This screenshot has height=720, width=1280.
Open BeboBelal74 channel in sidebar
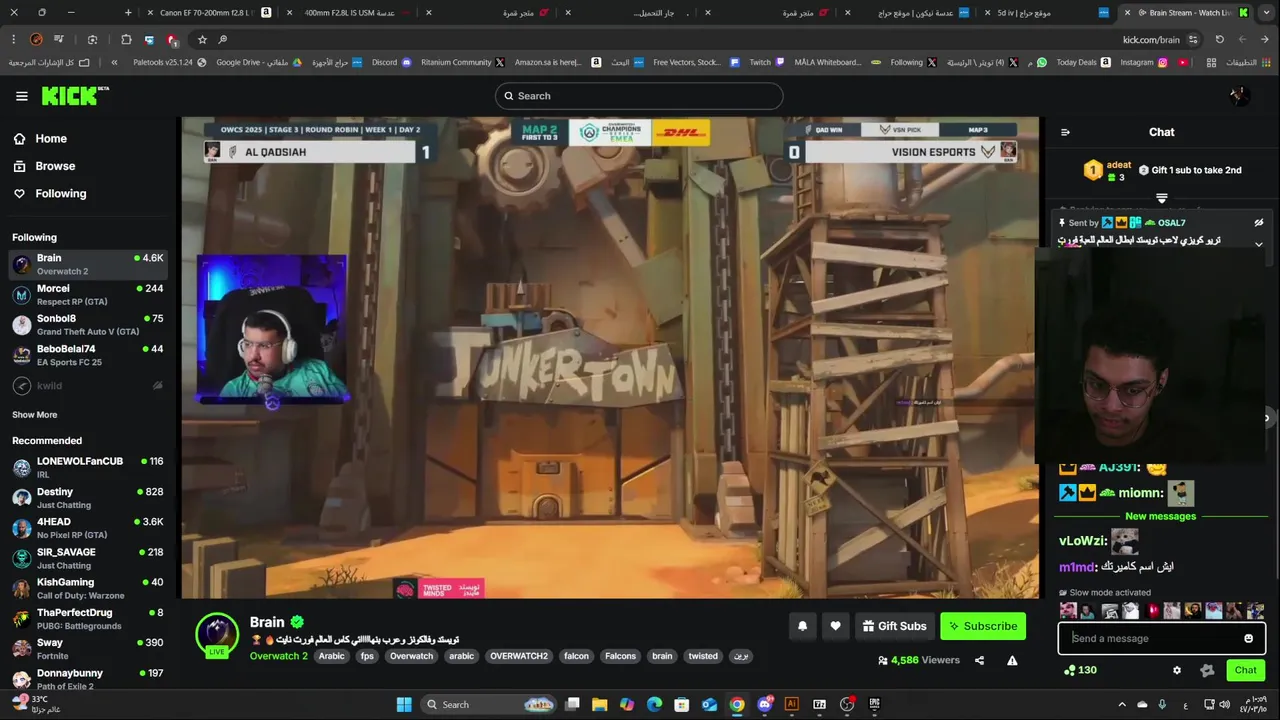pyautogui.click(x=87, y=355)
